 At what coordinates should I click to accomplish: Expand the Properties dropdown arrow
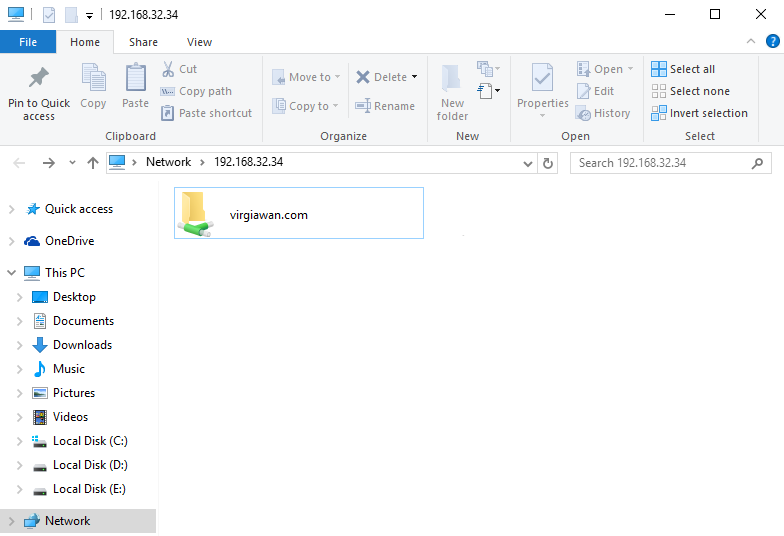[x=542, y=116]
